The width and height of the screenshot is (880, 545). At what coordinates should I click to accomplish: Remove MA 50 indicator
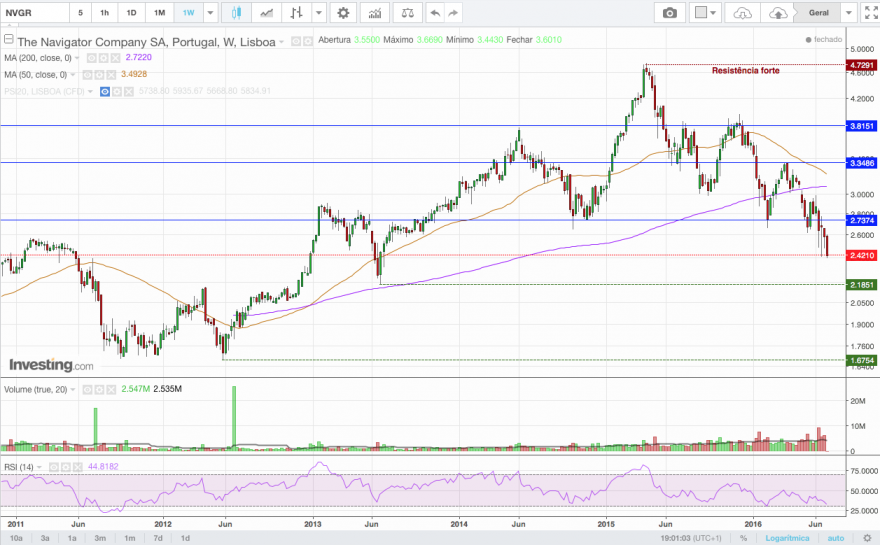pos(111,75)
